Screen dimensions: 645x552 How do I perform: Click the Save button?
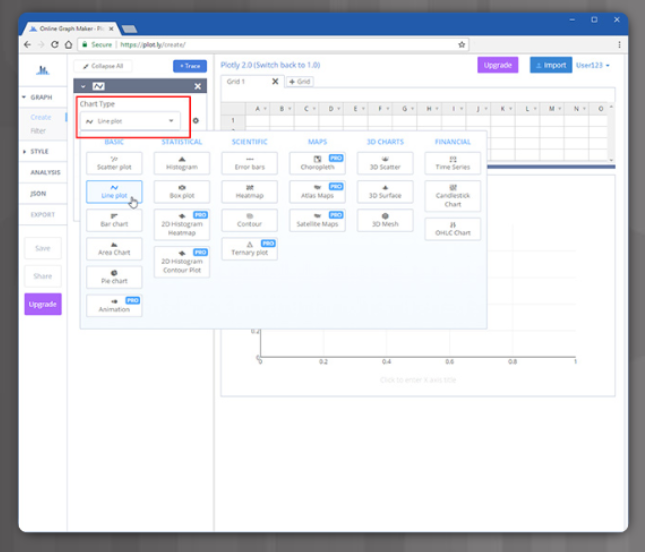[43, 248]
